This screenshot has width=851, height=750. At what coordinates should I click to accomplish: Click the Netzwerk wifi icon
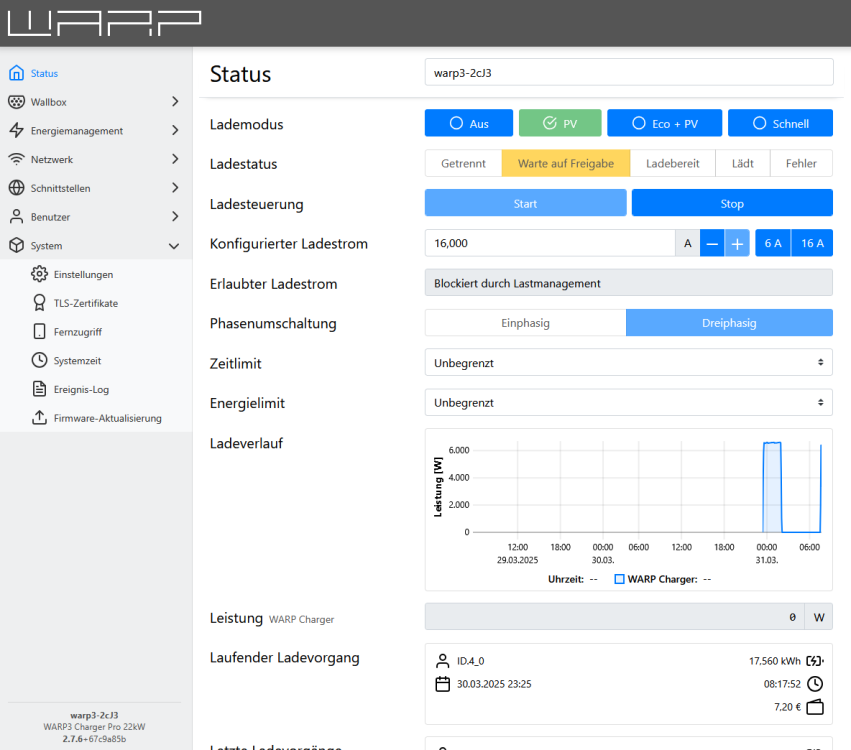tap(16, 159)
